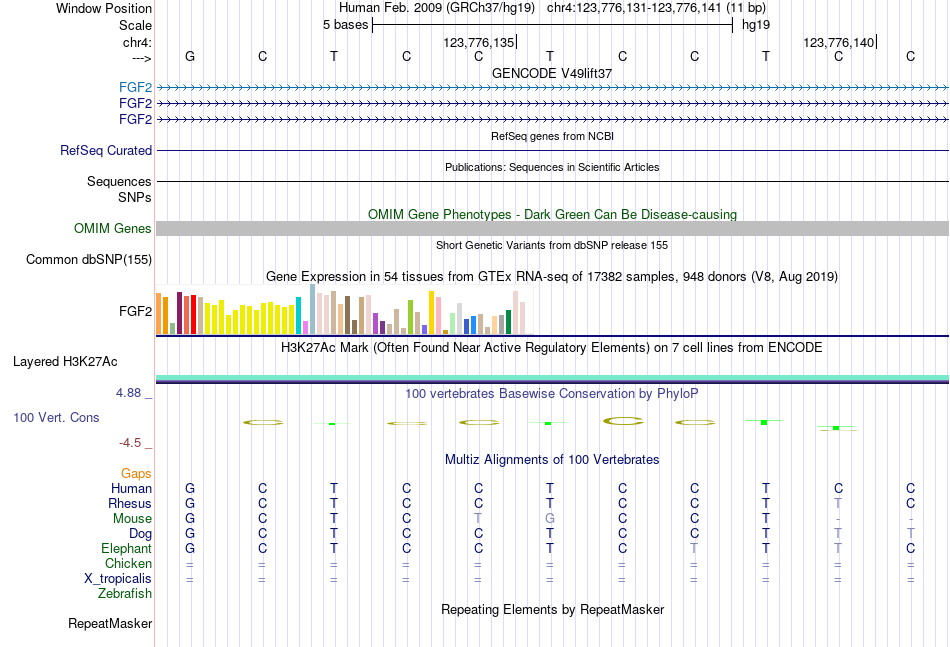
Task: Open the GTEx Gene Expression track title
Action: coord(552,277)
